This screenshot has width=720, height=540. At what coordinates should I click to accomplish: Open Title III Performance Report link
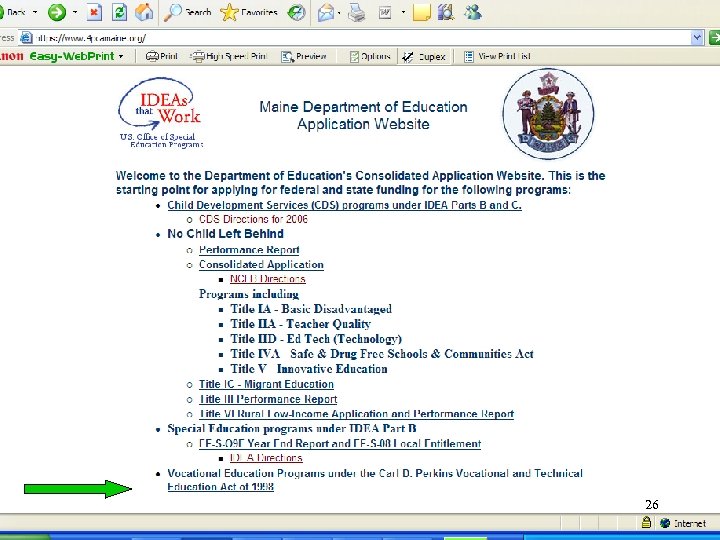pyautogui.click(x=268, y=399)
